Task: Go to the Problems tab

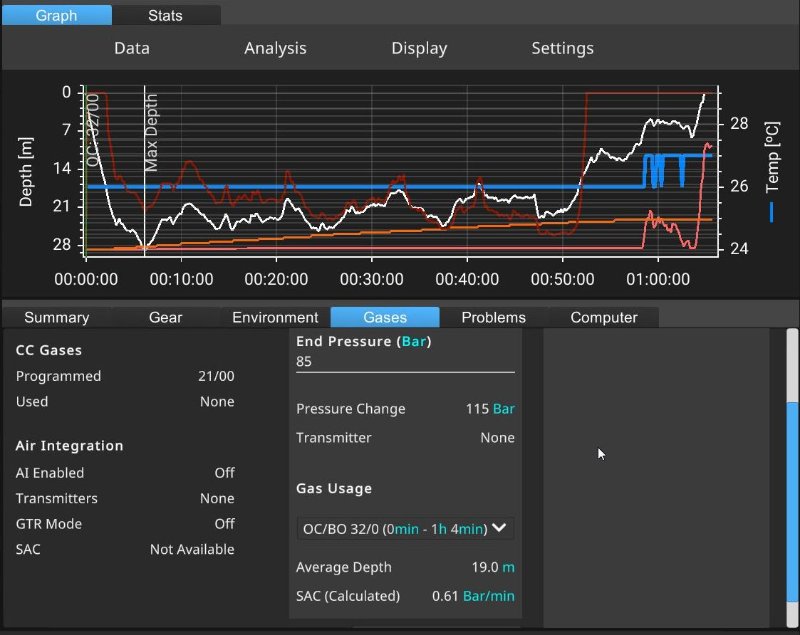Action: click(493, 317)
